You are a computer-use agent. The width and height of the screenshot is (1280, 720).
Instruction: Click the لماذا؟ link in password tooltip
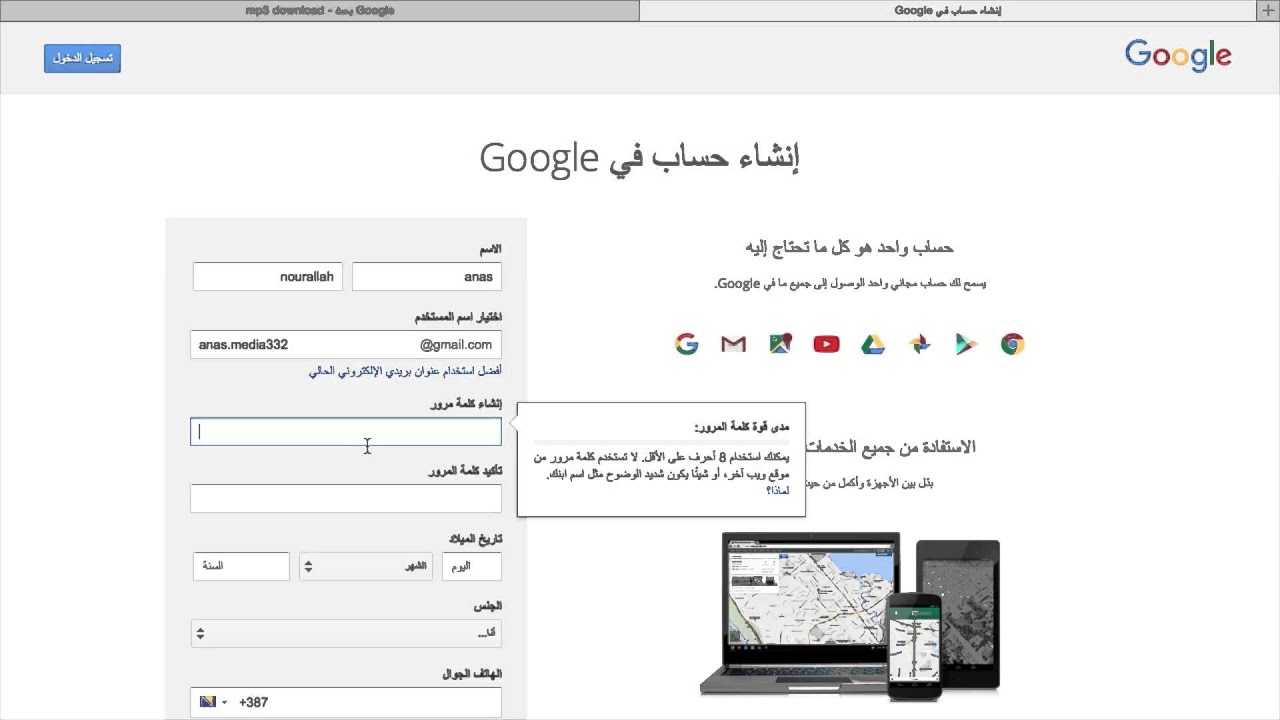777,490
